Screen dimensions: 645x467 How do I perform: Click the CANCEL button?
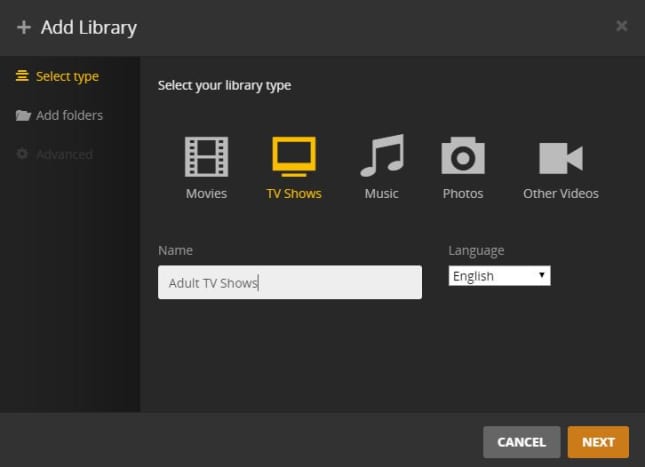point(522,442)
